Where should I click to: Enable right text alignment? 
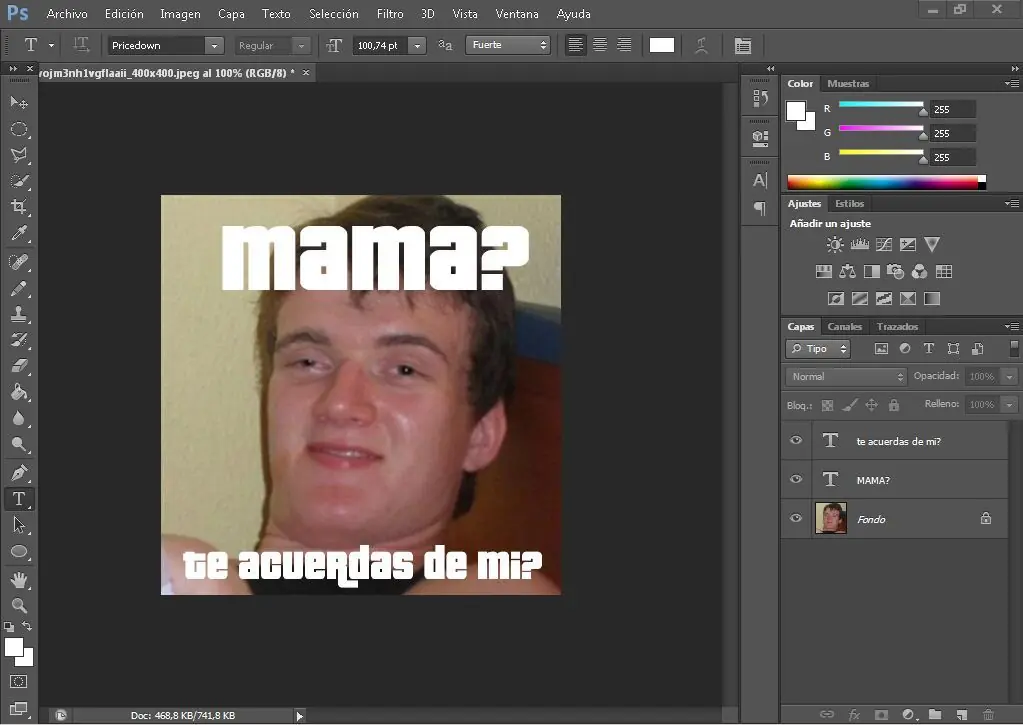click(624, 45)
